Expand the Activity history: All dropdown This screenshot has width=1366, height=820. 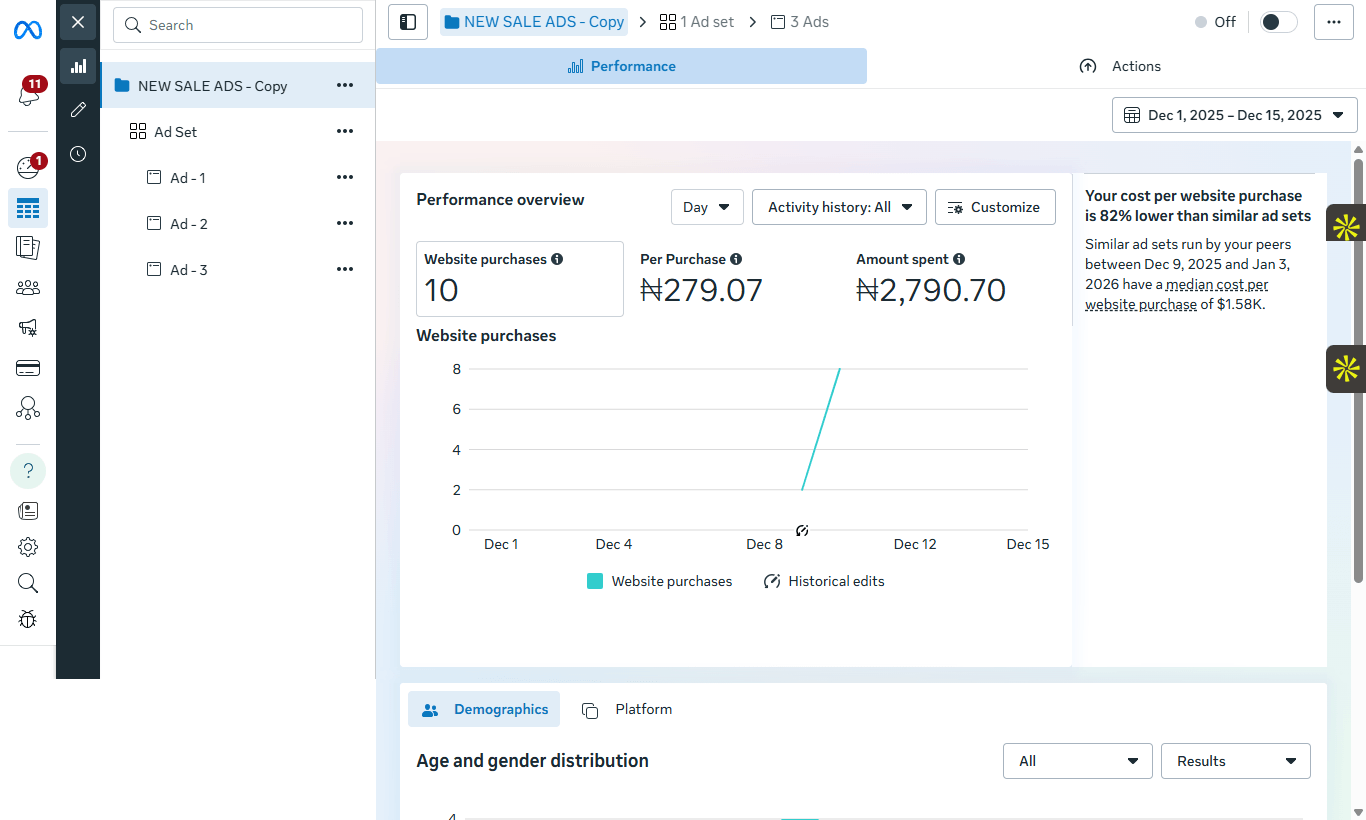839,207
